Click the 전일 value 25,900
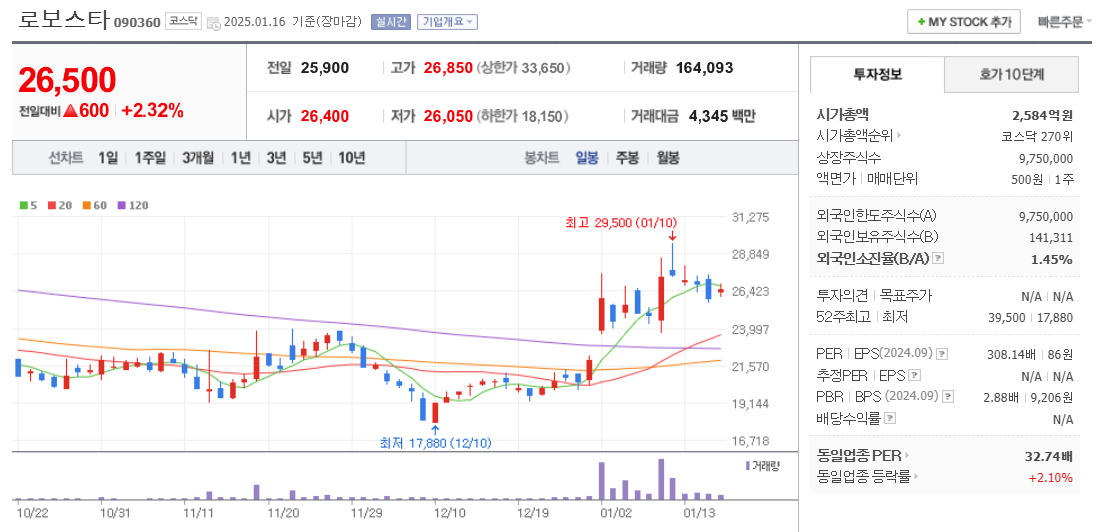1099x532 pixels. tap(325, 68)
